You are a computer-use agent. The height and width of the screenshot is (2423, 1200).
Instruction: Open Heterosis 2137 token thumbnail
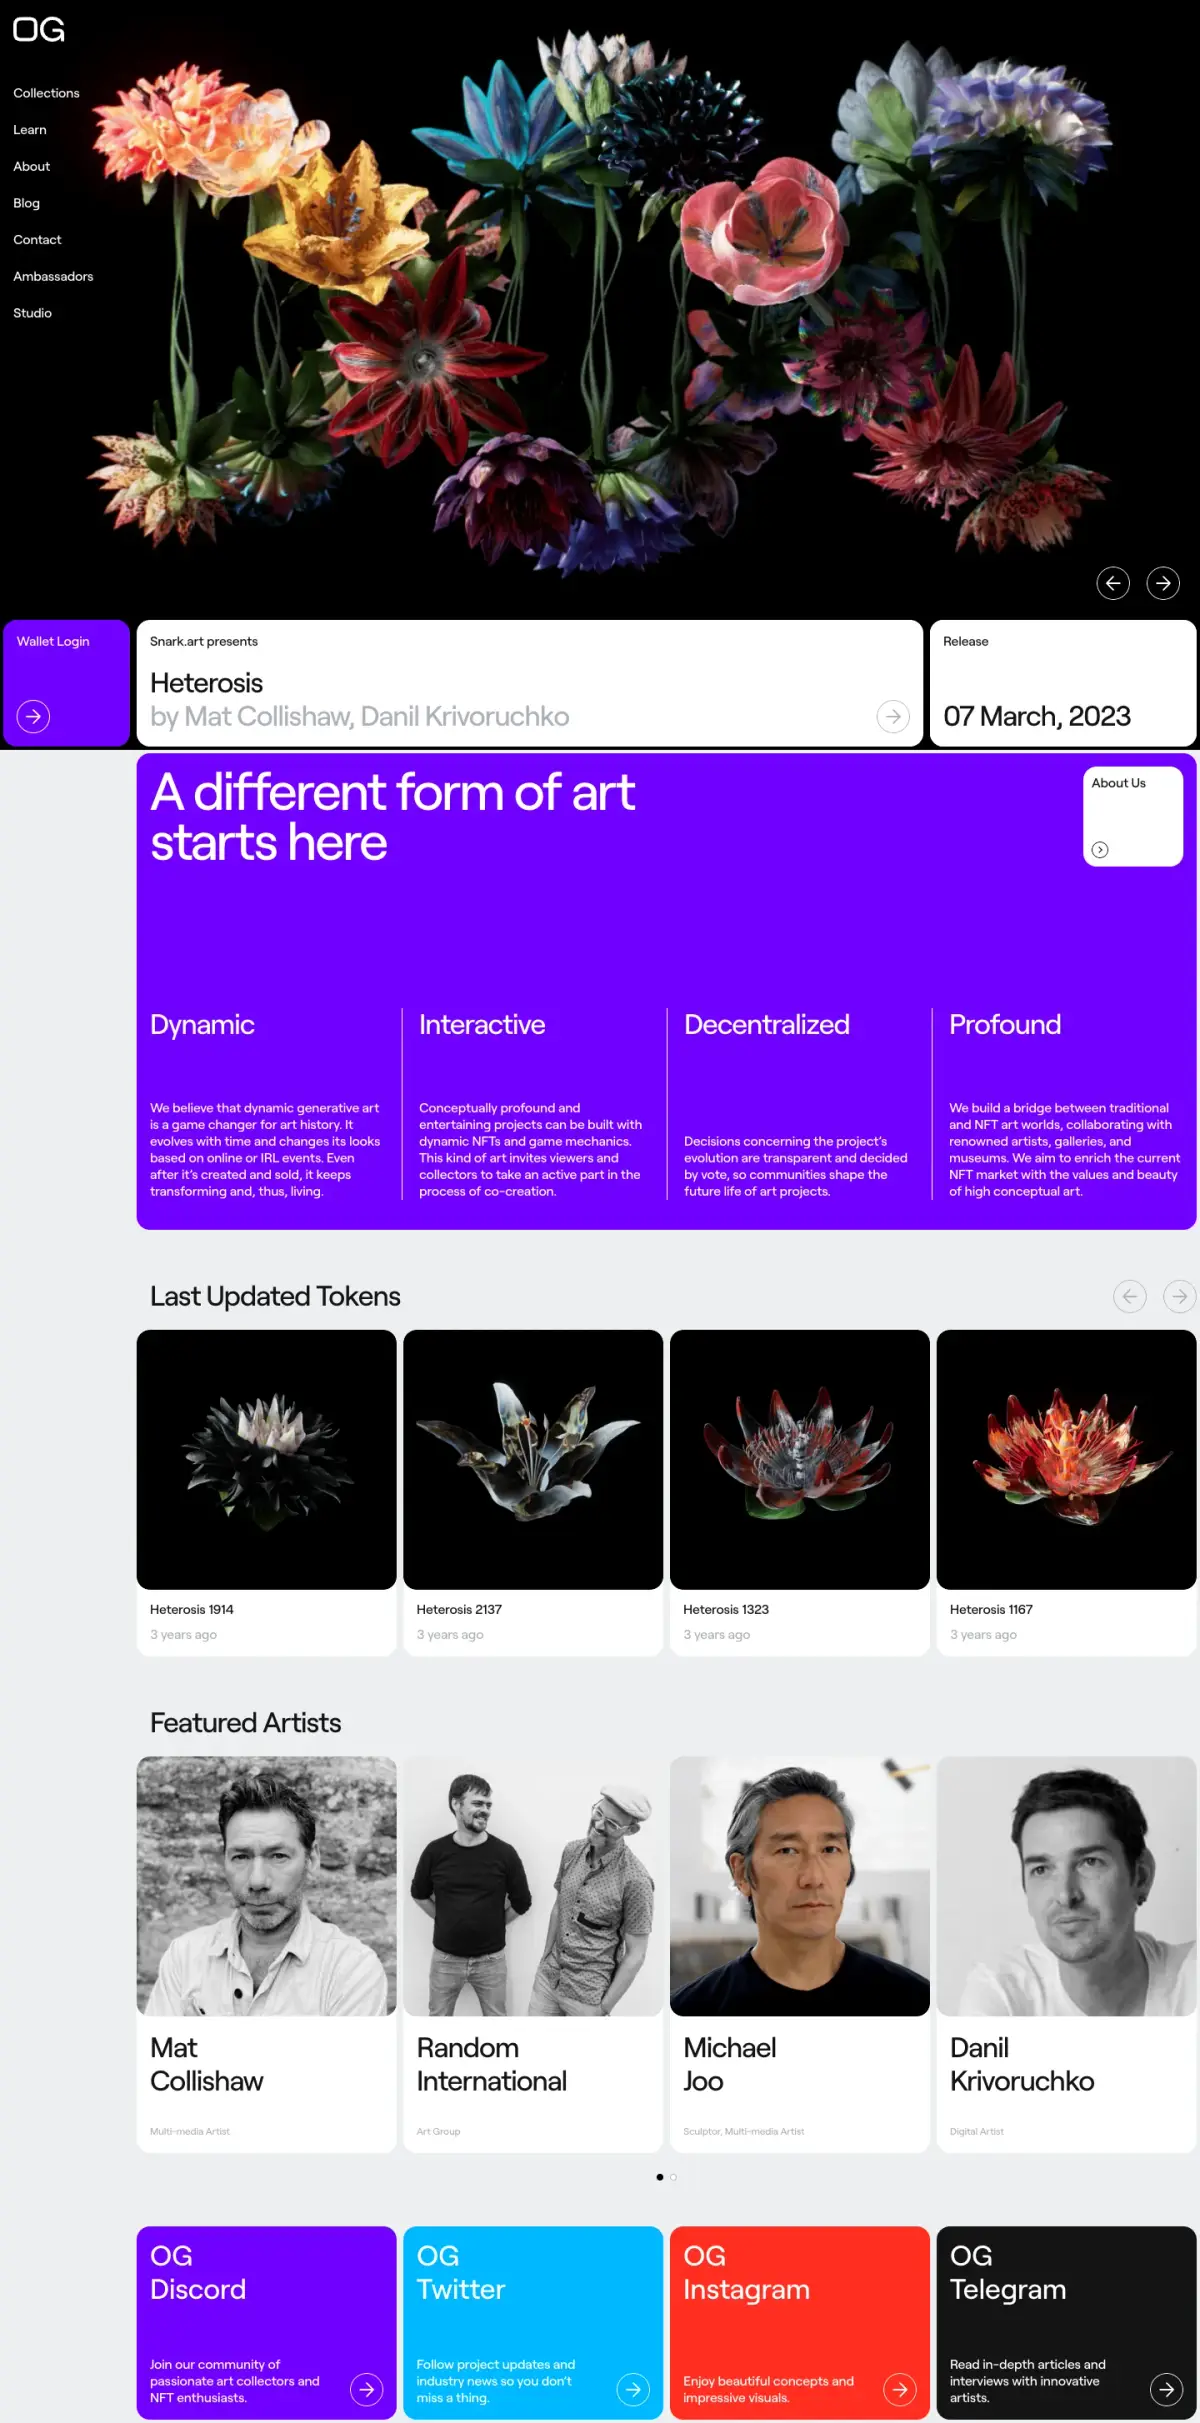point(533,1459)
